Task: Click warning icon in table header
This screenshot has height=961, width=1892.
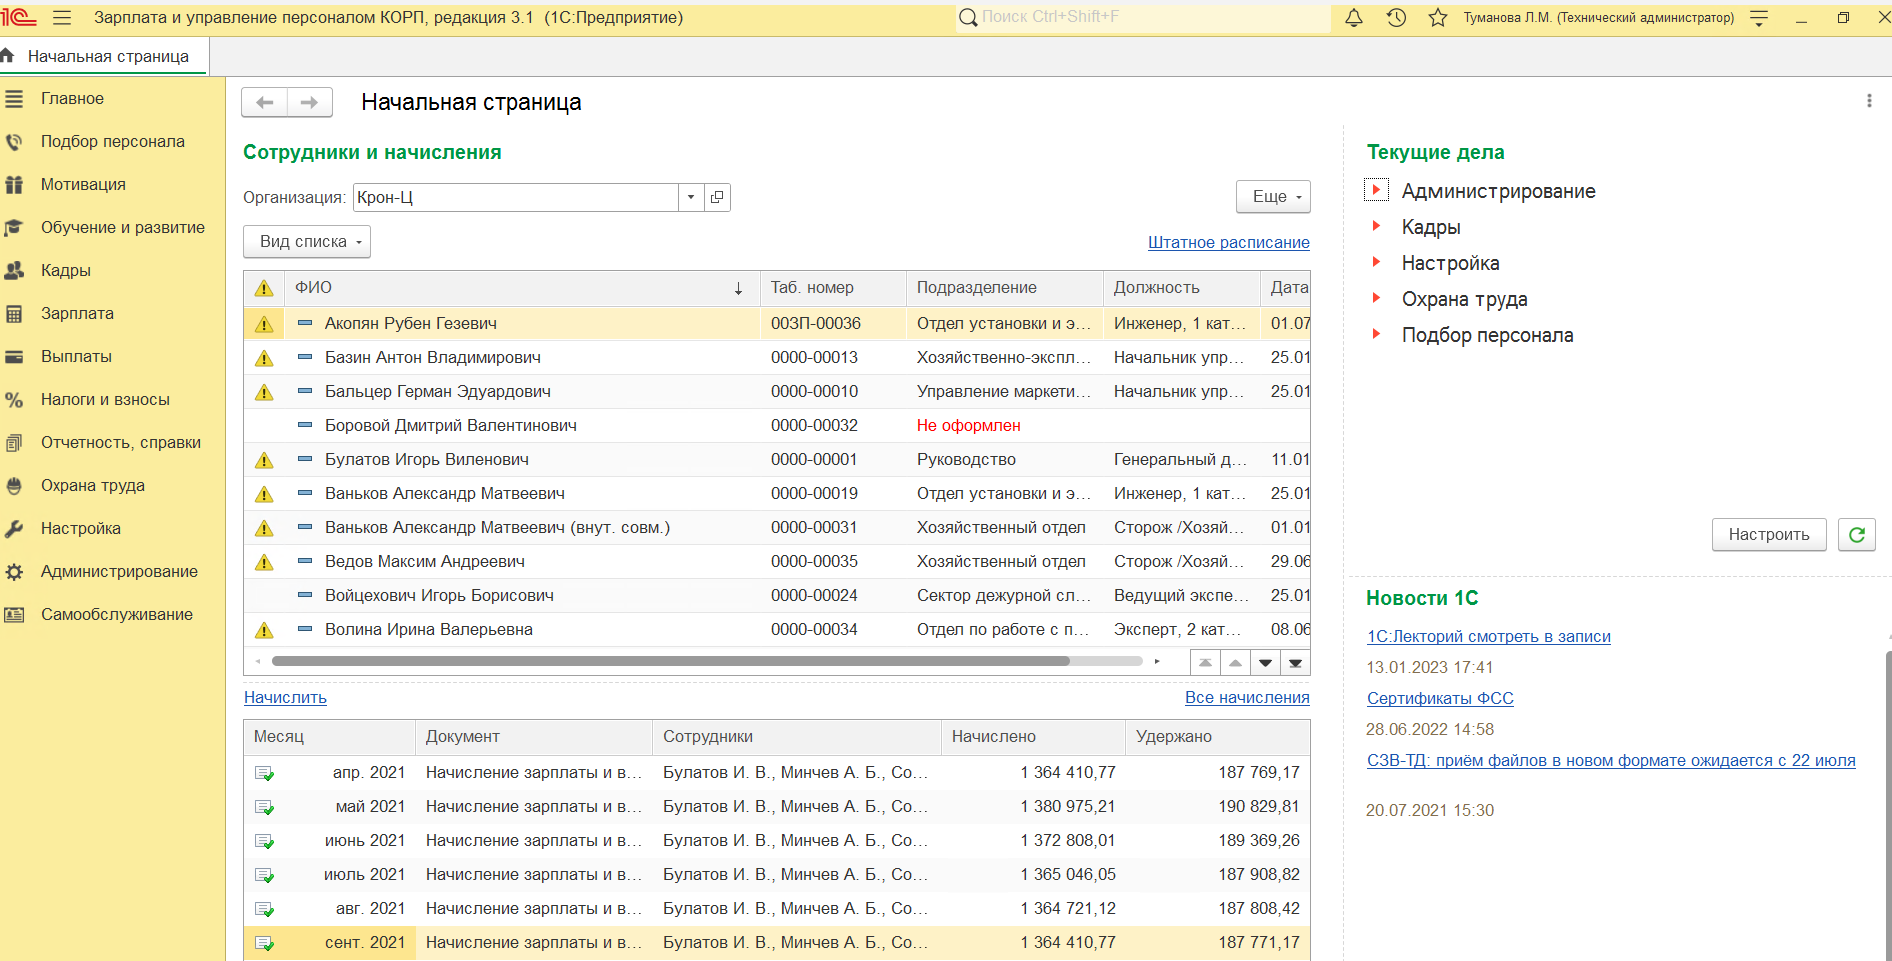Action: click(x=264, y=288)
